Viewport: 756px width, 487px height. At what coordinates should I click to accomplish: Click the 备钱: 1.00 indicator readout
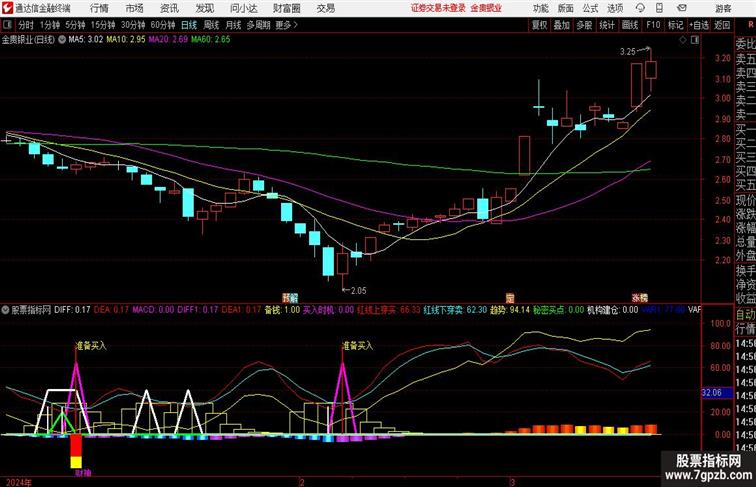[x=282, y=310]
